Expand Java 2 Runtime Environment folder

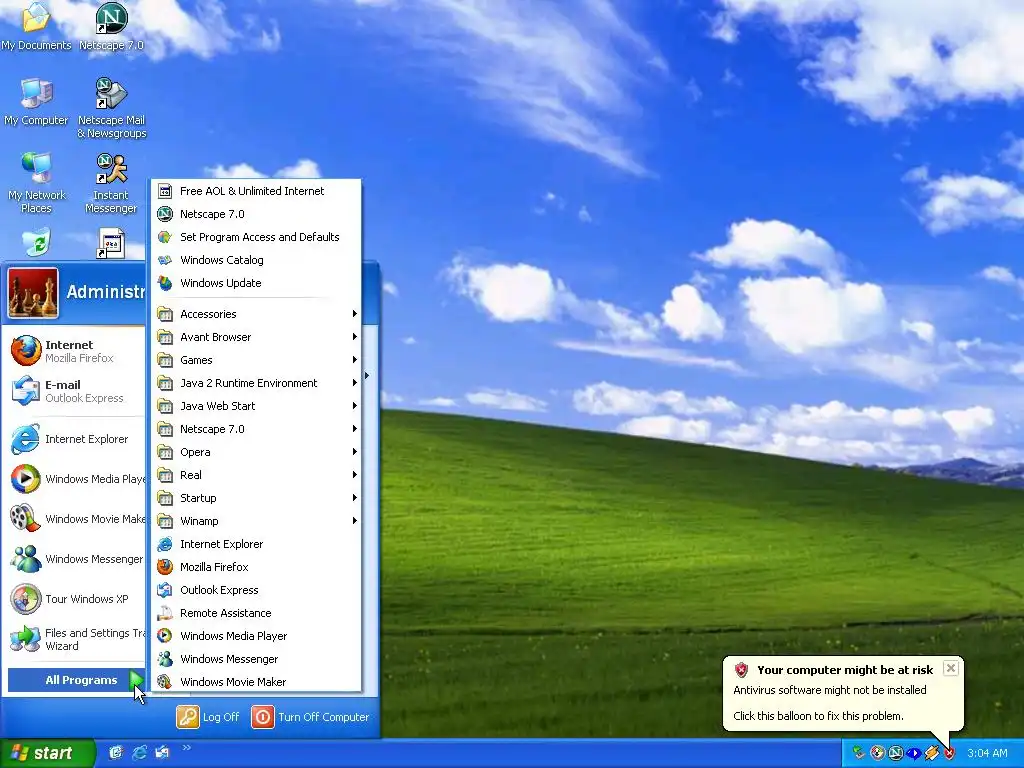(256, 383)
